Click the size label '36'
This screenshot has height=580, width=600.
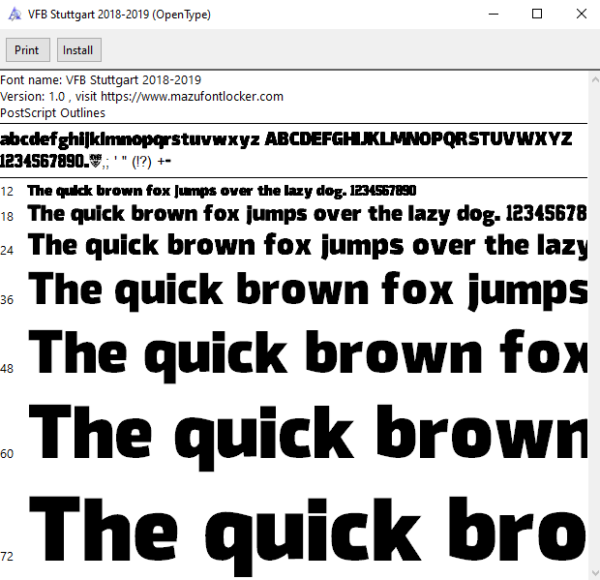(7, 300)
